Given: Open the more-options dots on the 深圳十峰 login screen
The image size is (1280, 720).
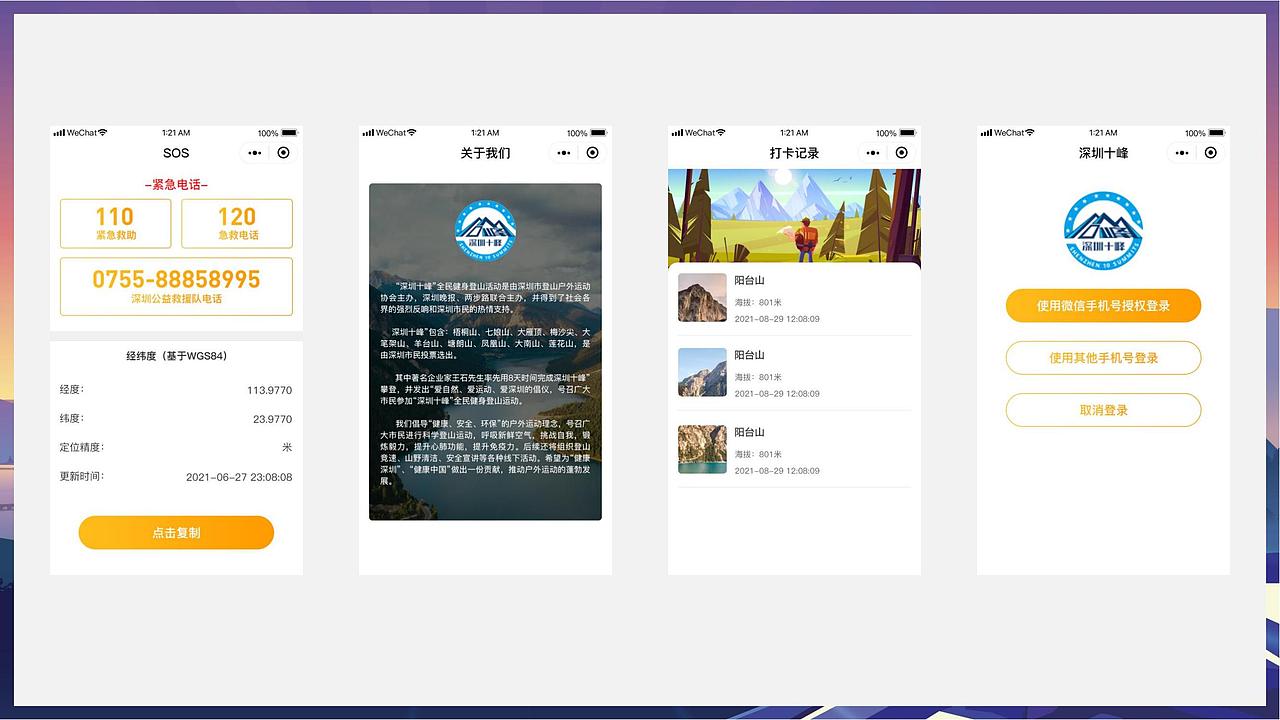Looking at the screenshot, I should pyautogui.click(x=1182, y=153).
